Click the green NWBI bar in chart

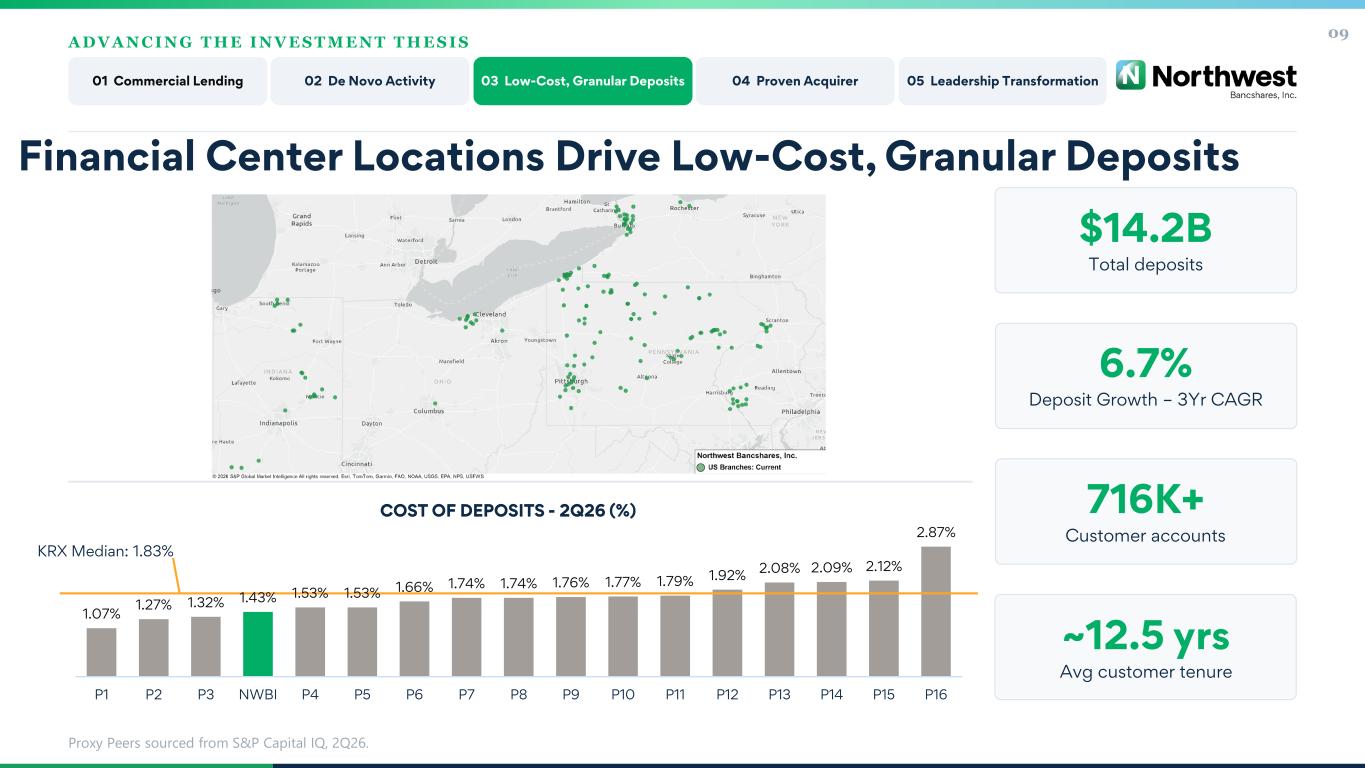pyautogui.click(x=258, y=644)
